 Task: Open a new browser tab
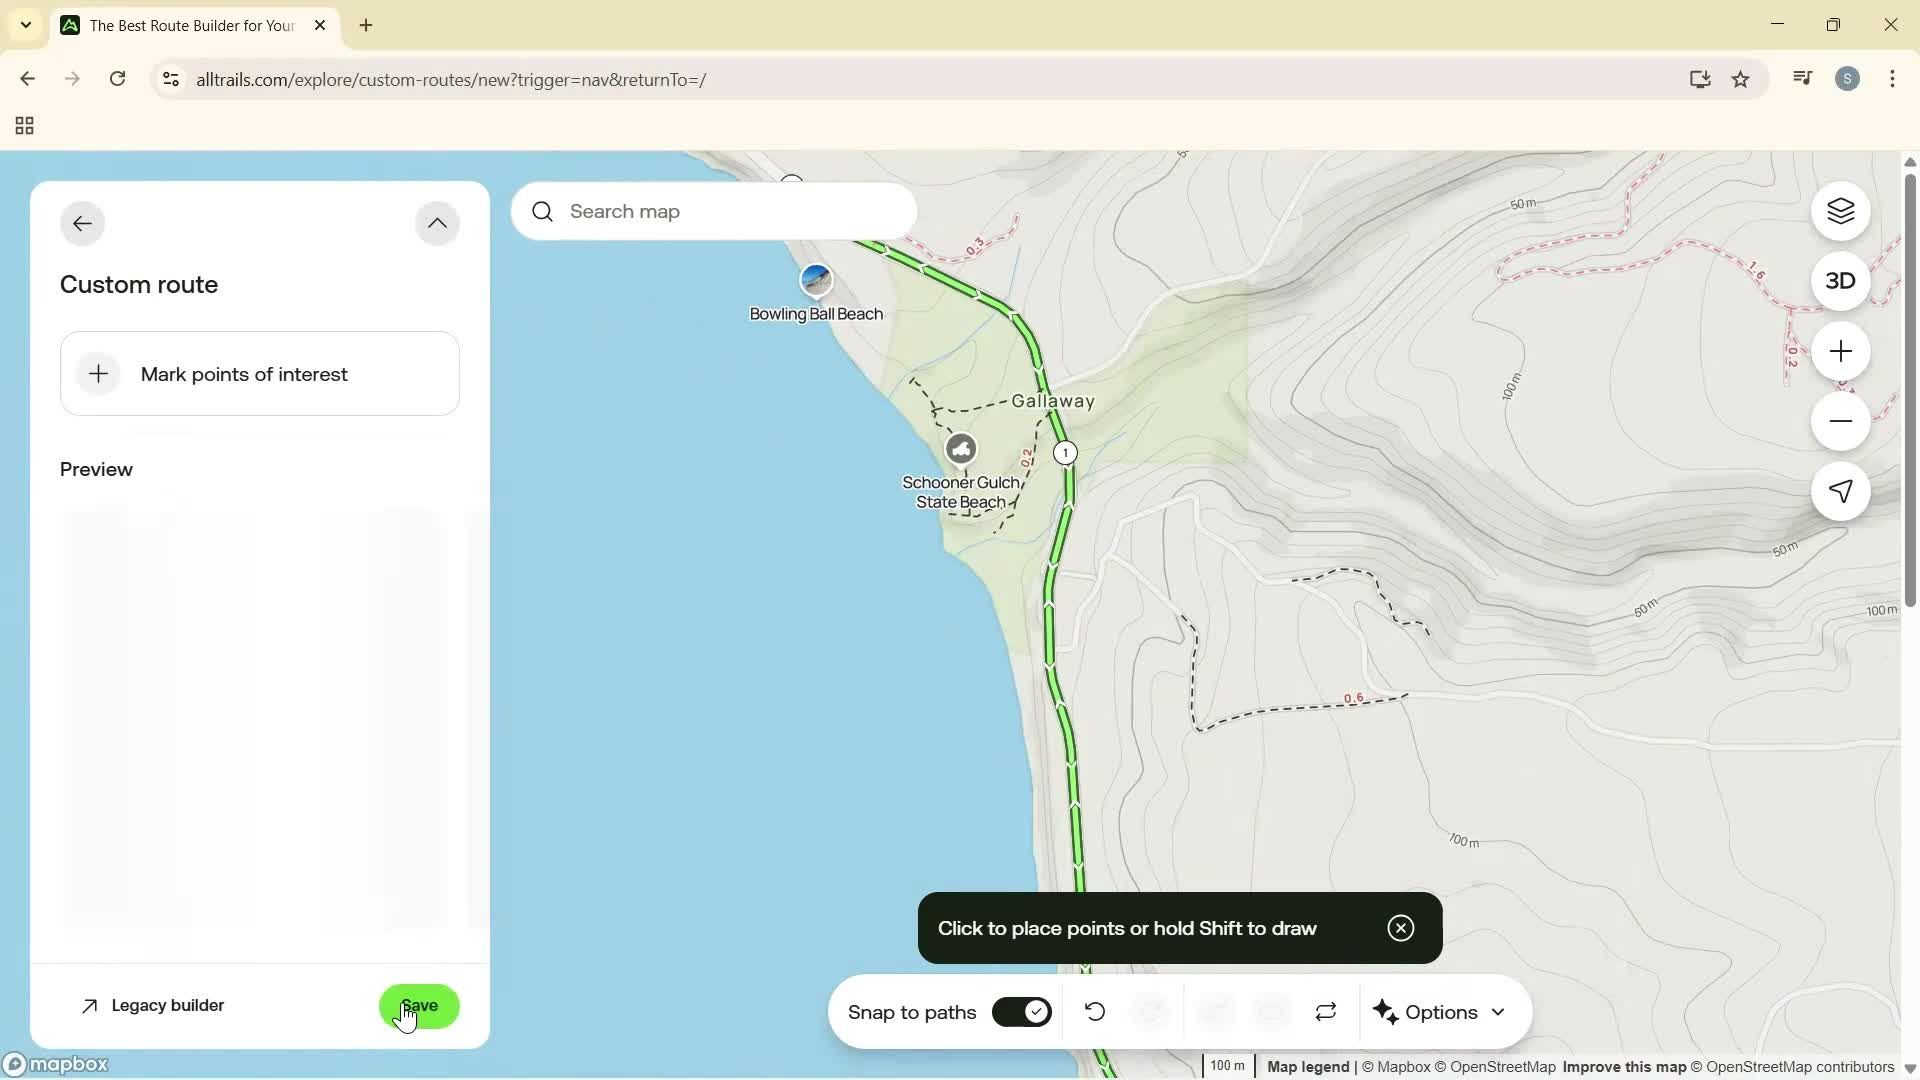tap(365, 25)
